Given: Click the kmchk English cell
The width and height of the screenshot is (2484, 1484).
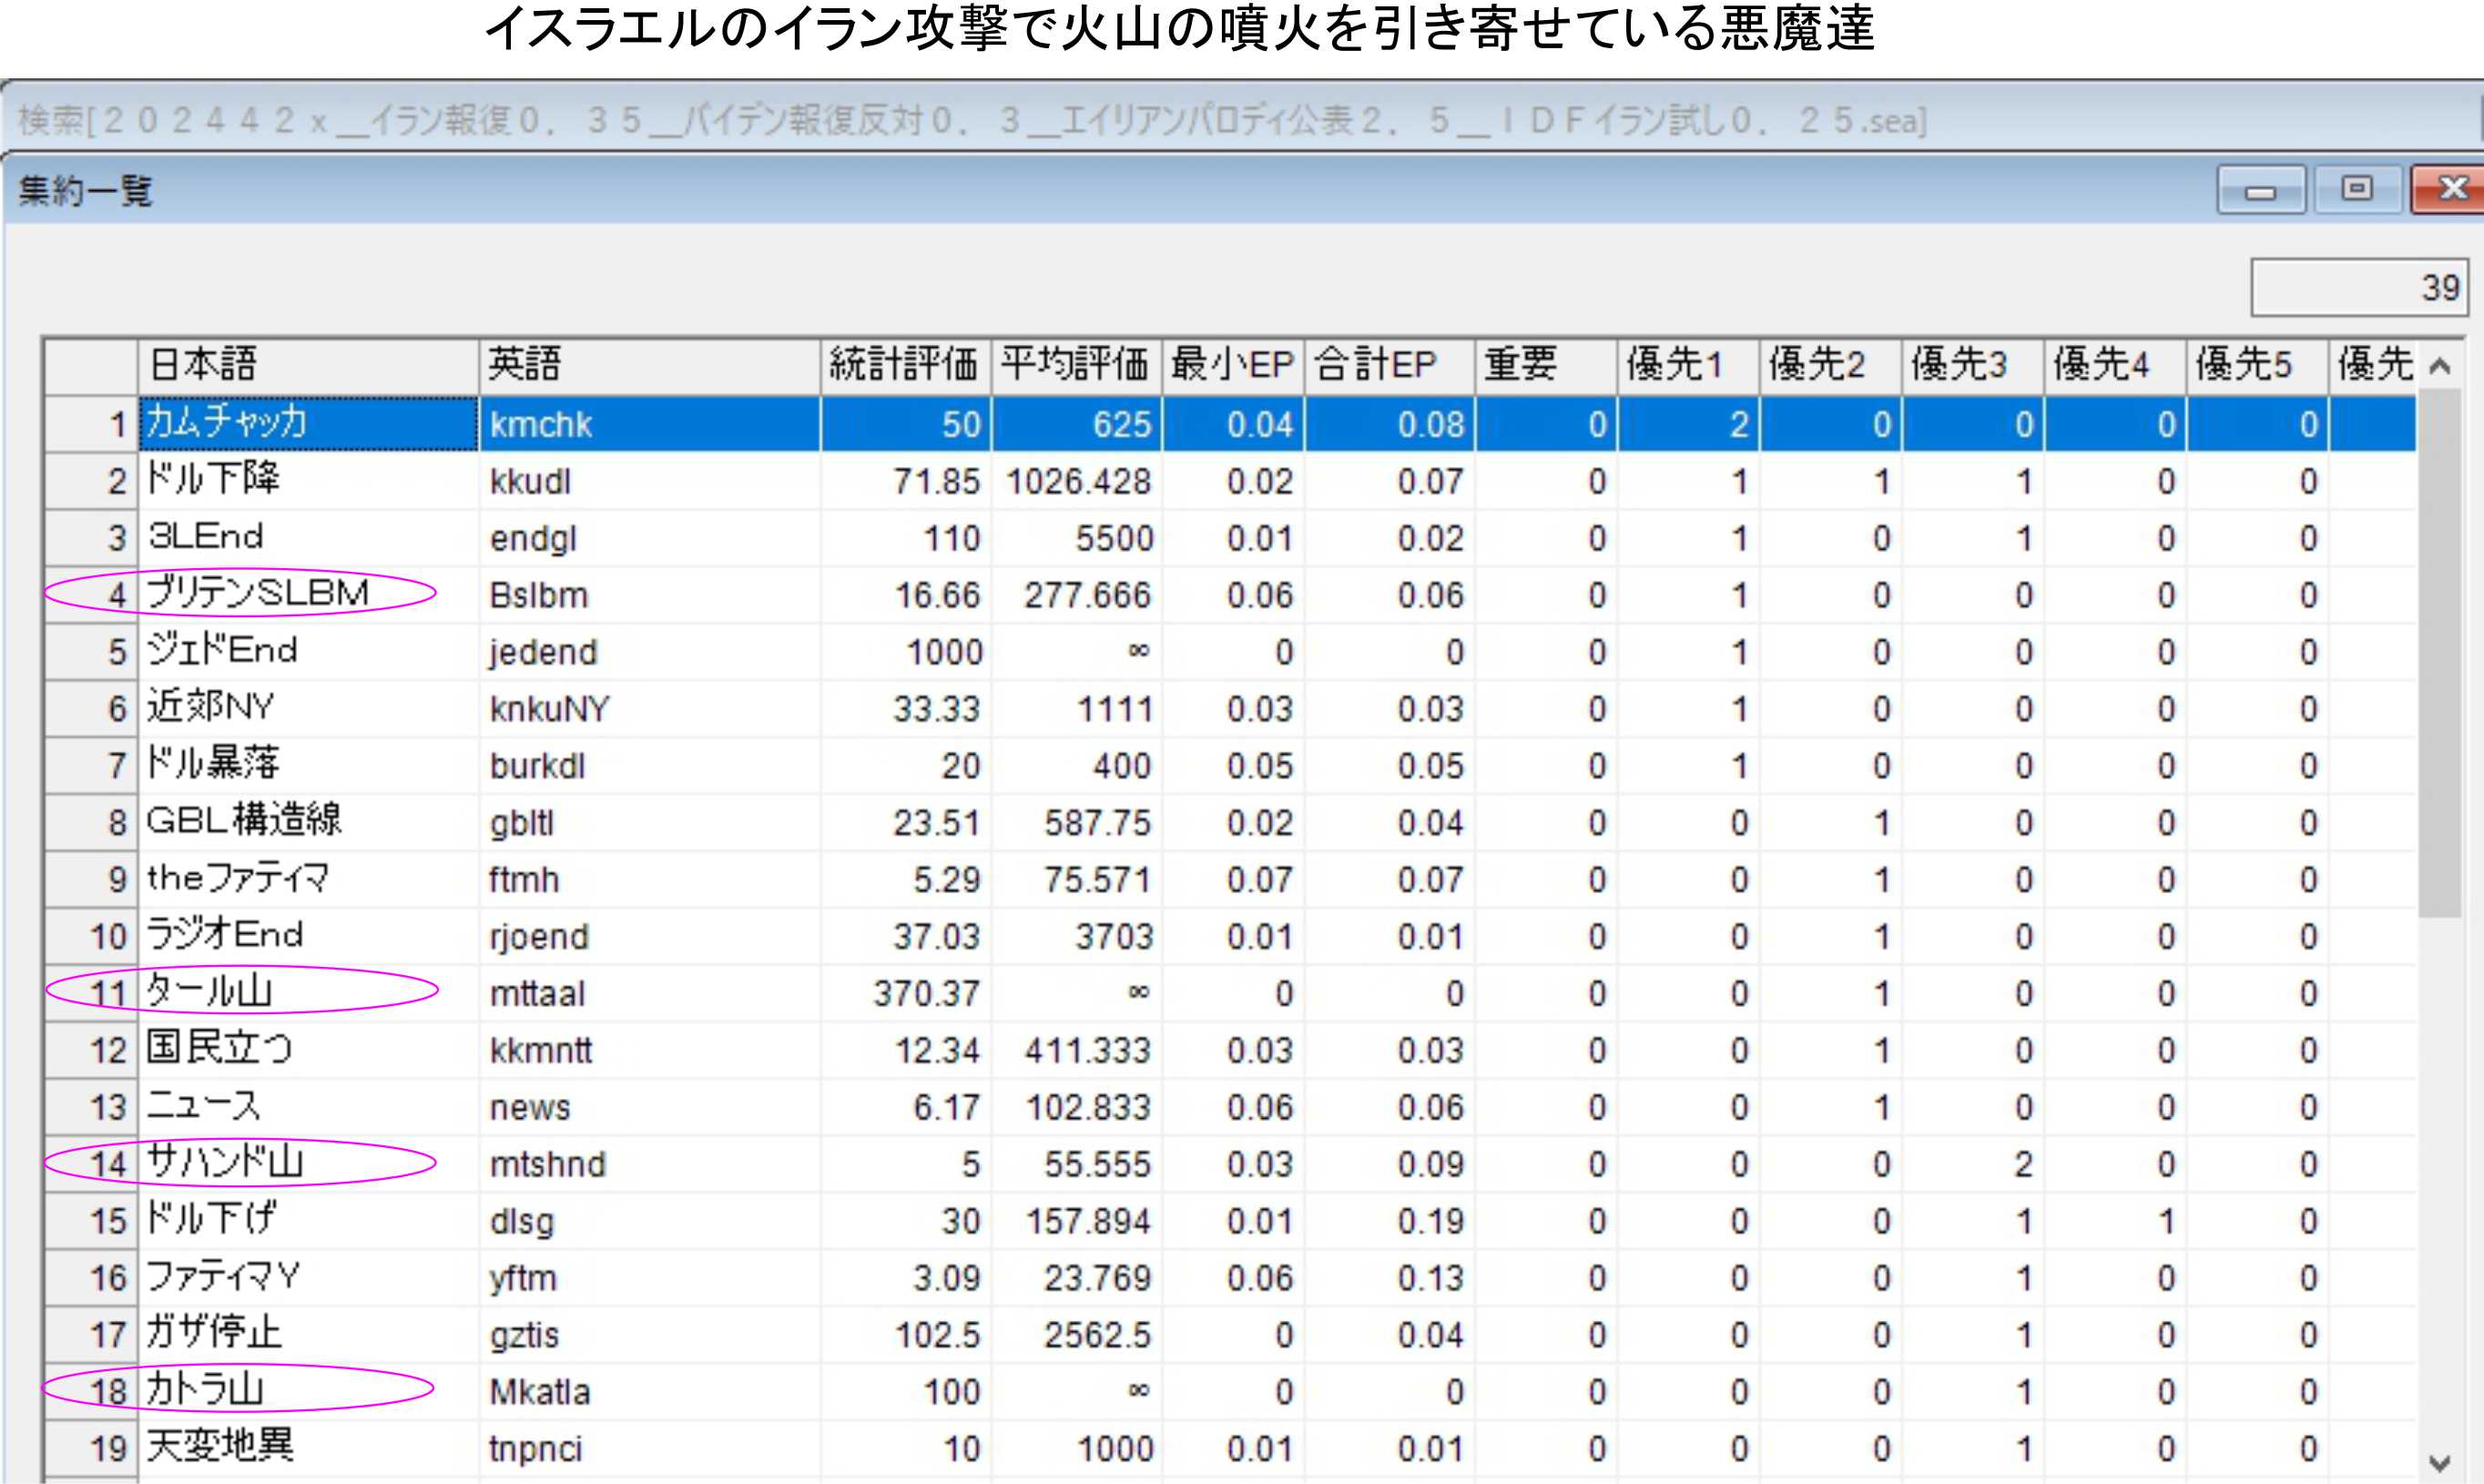Looking at the screenshot, I should (x=650, y=424).
